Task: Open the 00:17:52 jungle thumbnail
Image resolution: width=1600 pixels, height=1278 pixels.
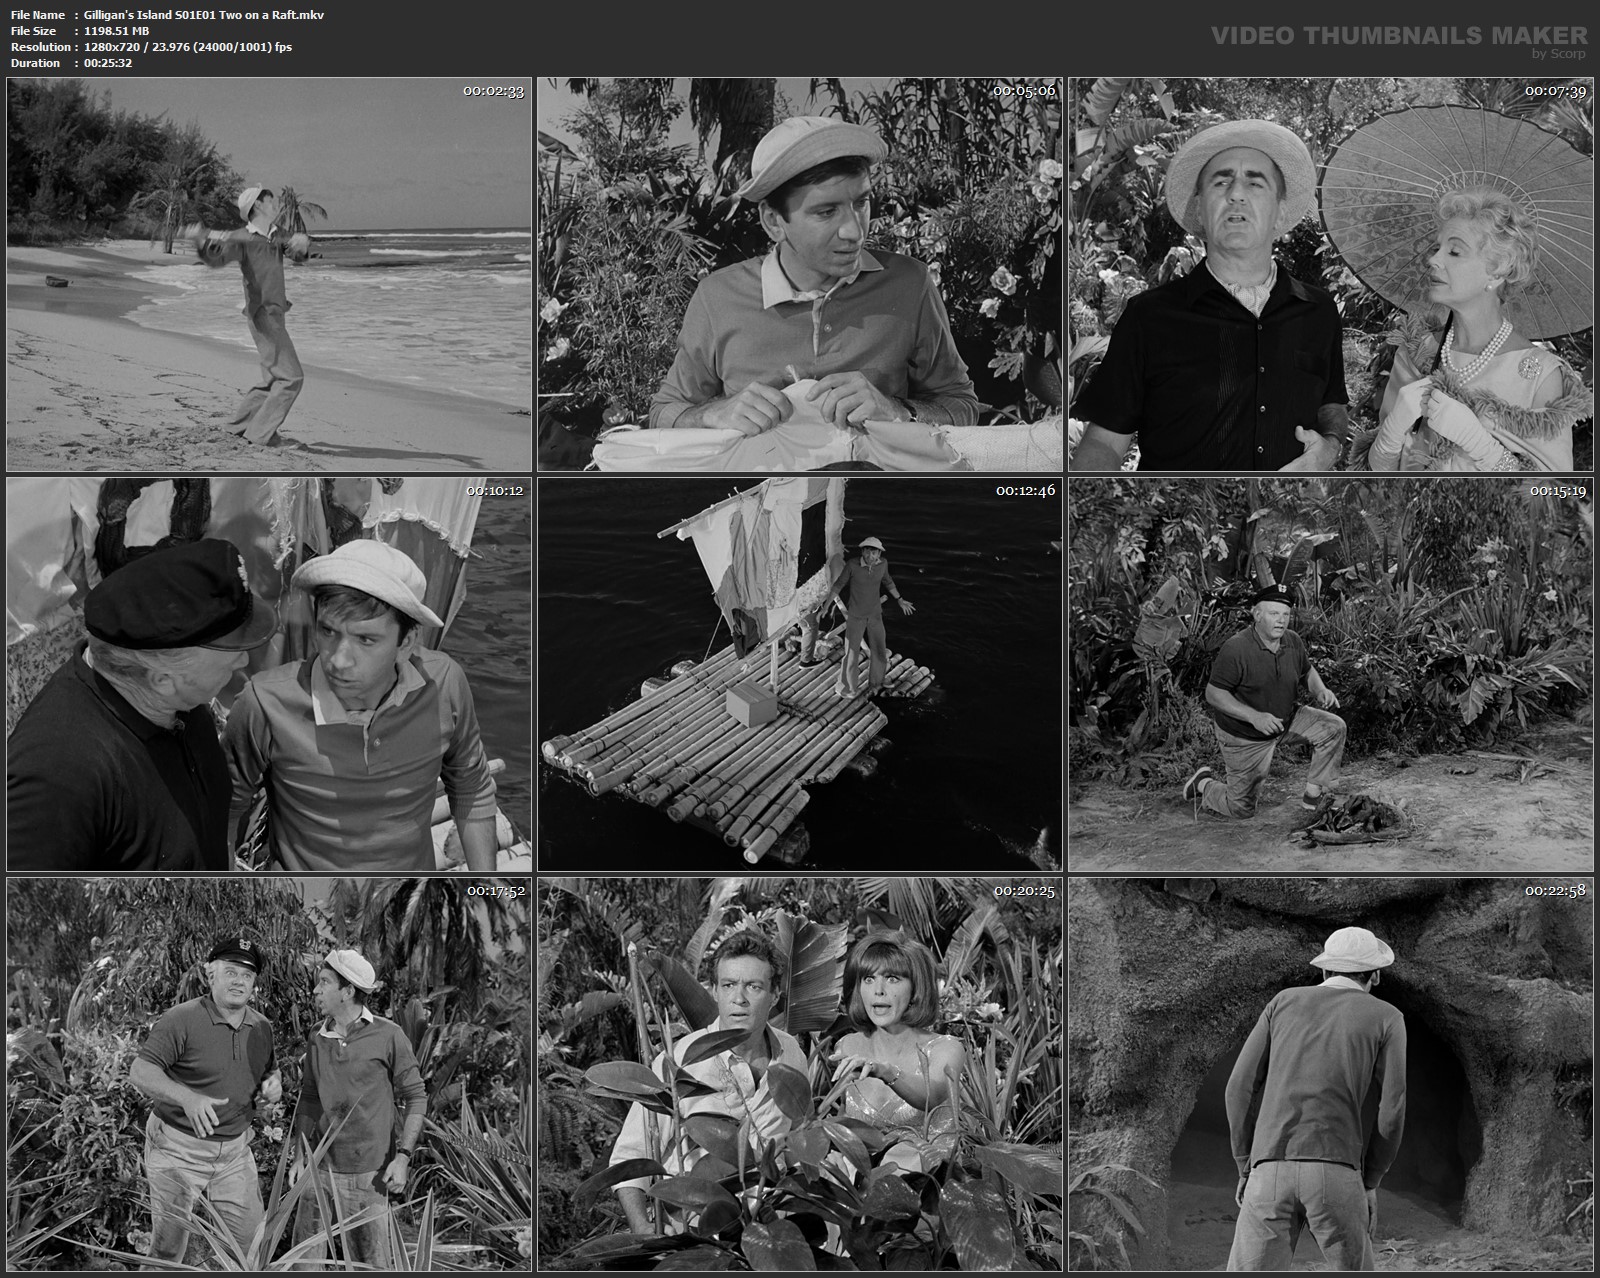Action: [269, 1074]
